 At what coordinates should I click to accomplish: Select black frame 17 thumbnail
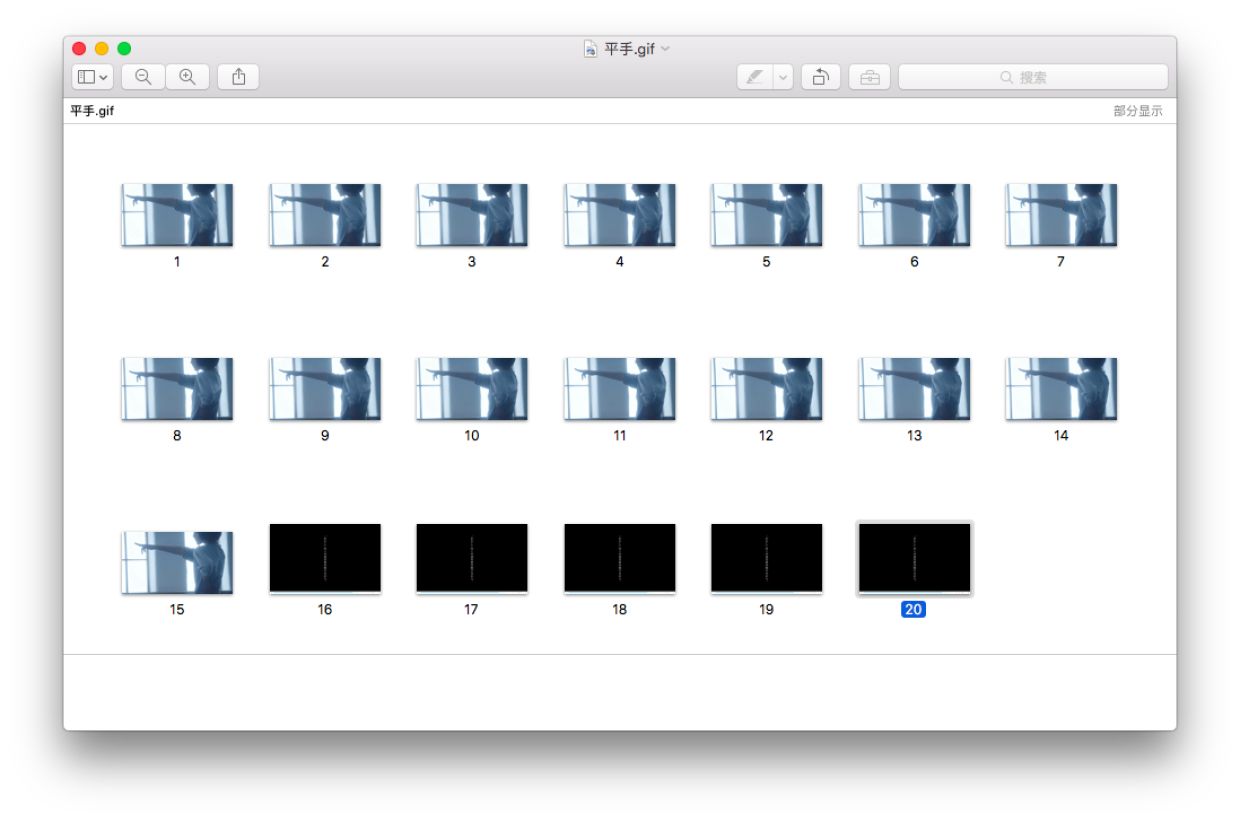point(472,558)
